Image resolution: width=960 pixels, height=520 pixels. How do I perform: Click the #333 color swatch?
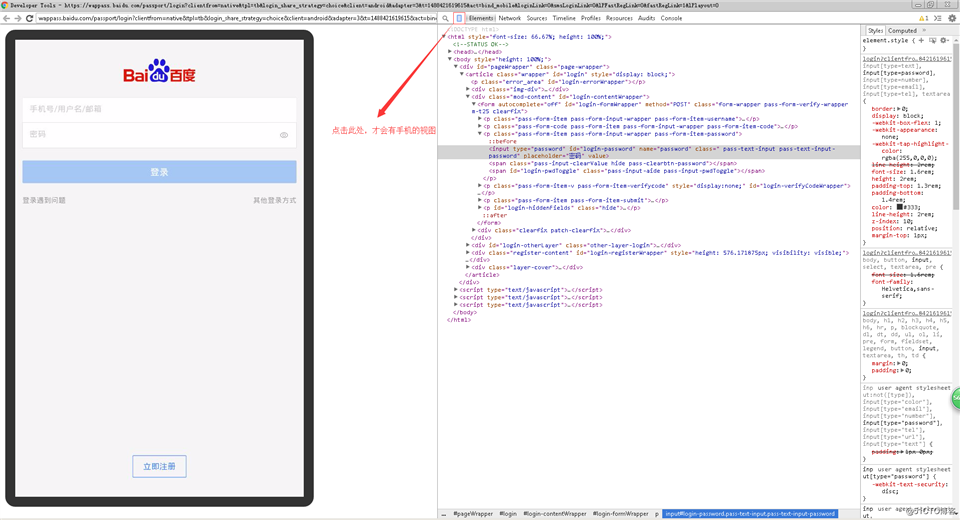click(899, 207)
